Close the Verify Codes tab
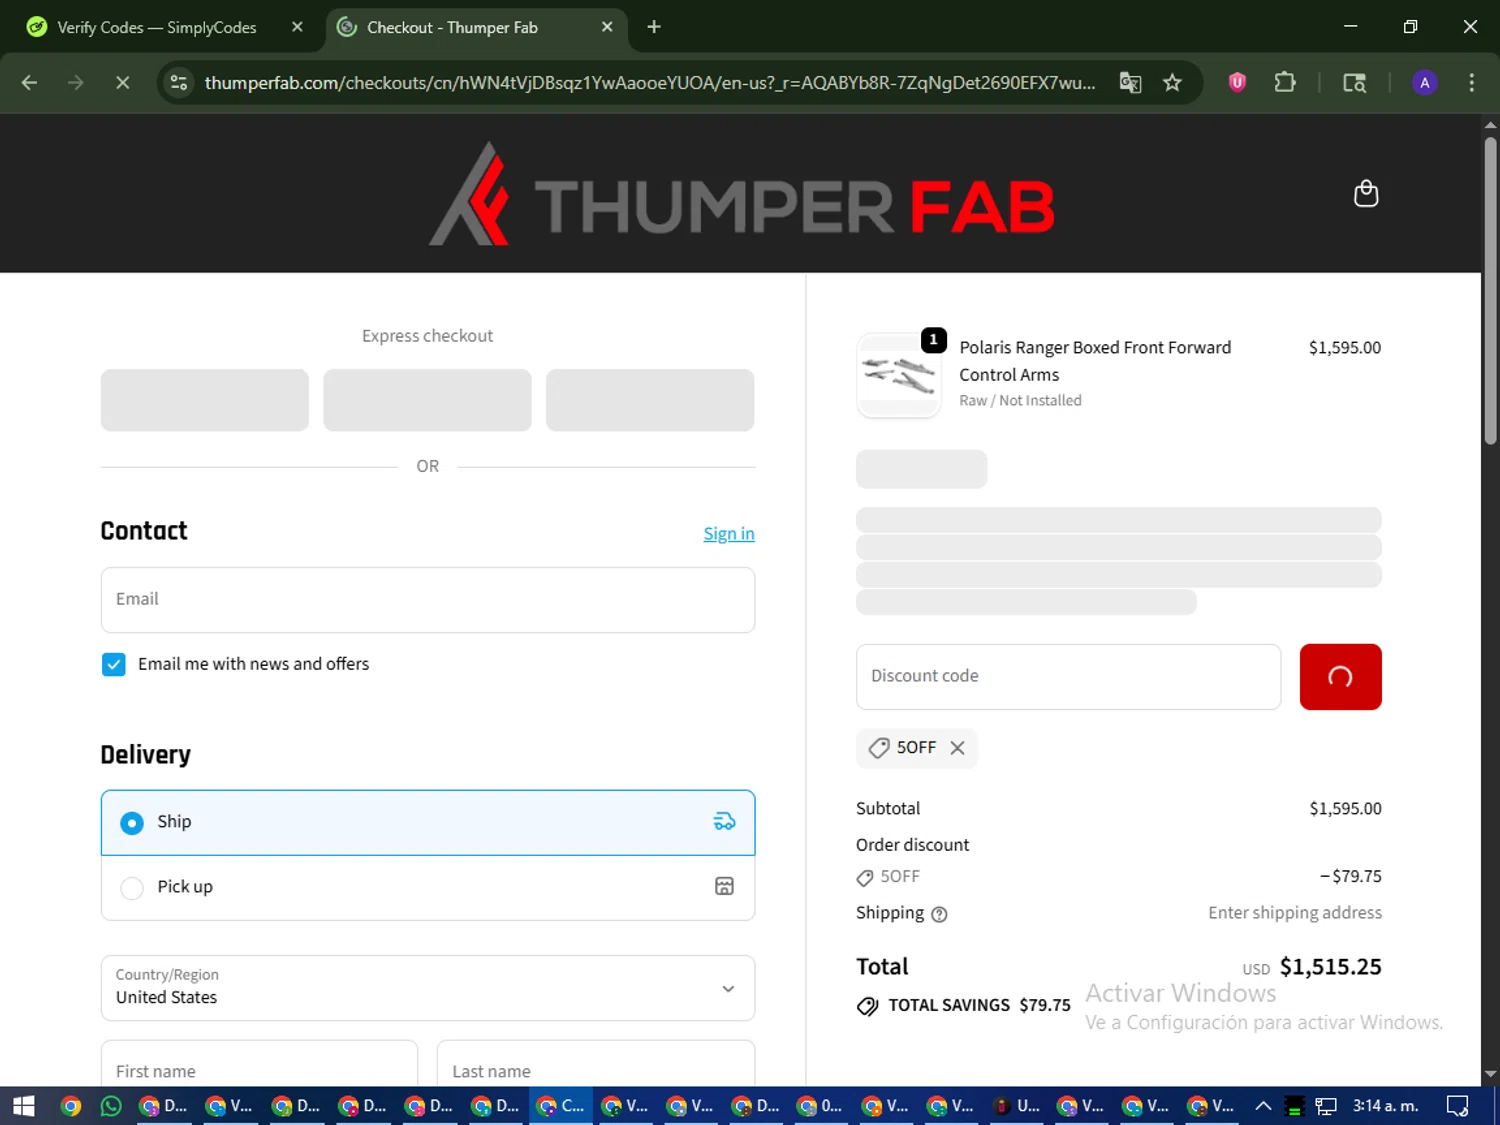This screenshot has width=1500, height=1125. (x=297, y=27)
